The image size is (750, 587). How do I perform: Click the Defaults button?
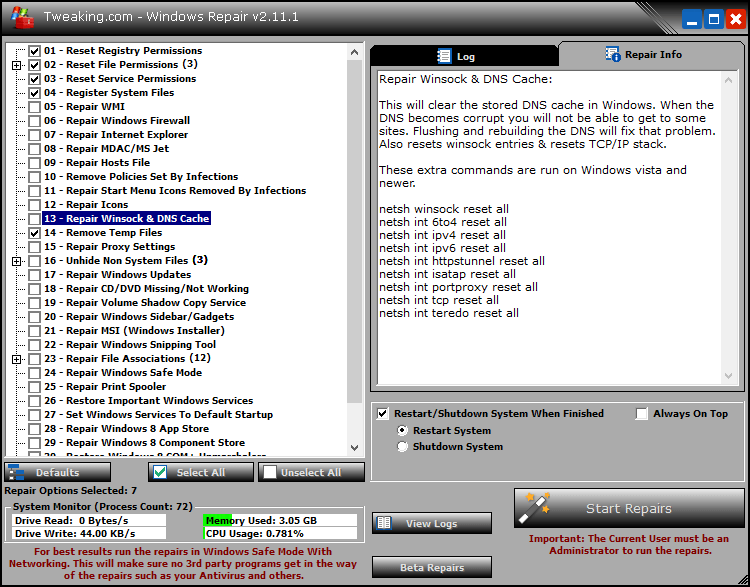(57, 472)
